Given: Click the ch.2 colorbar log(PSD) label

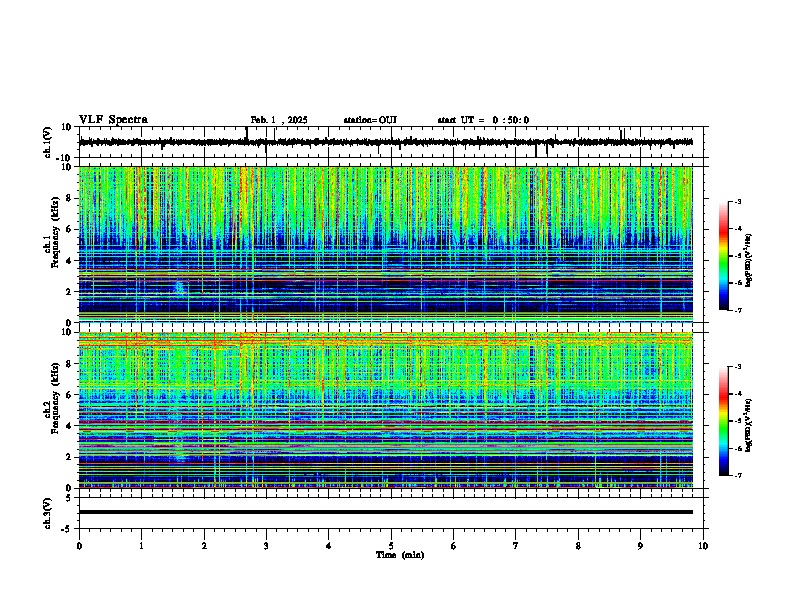Looking at the screenshot, I should [x=749, y=426].
